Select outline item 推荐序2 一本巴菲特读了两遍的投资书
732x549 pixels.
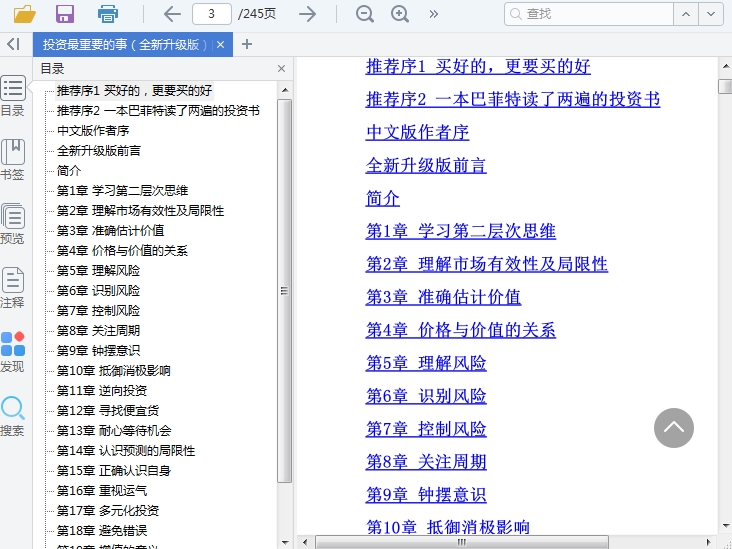pyautogui.click(x=158, y=111)
